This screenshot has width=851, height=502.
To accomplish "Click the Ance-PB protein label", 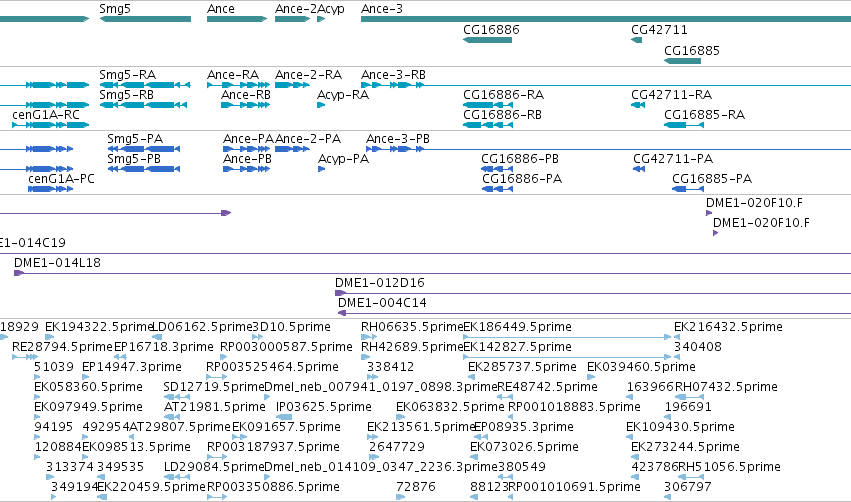I will pos(247,158).
